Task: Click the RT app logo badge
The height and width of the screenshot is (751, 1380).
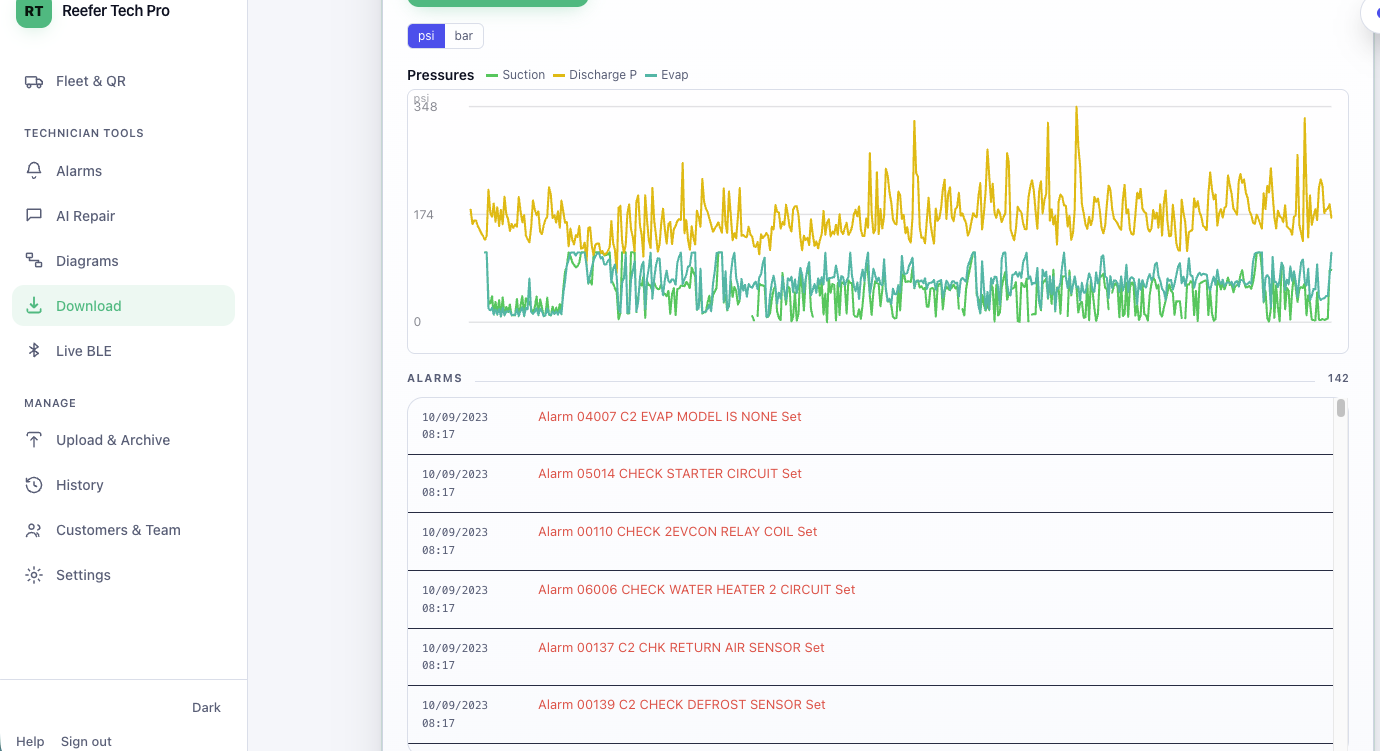Action: pyautogui.click(x=34, y=12)
